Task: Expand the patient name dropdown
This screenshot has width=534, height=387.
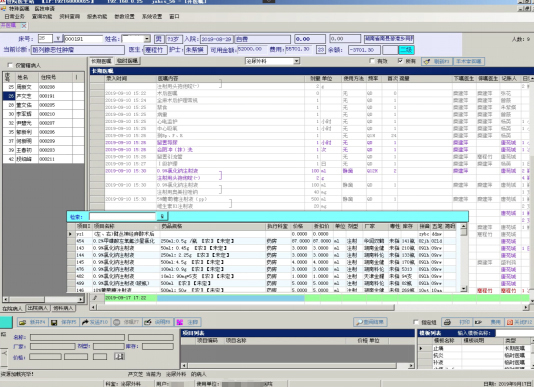Action: [x=147, y=39]
